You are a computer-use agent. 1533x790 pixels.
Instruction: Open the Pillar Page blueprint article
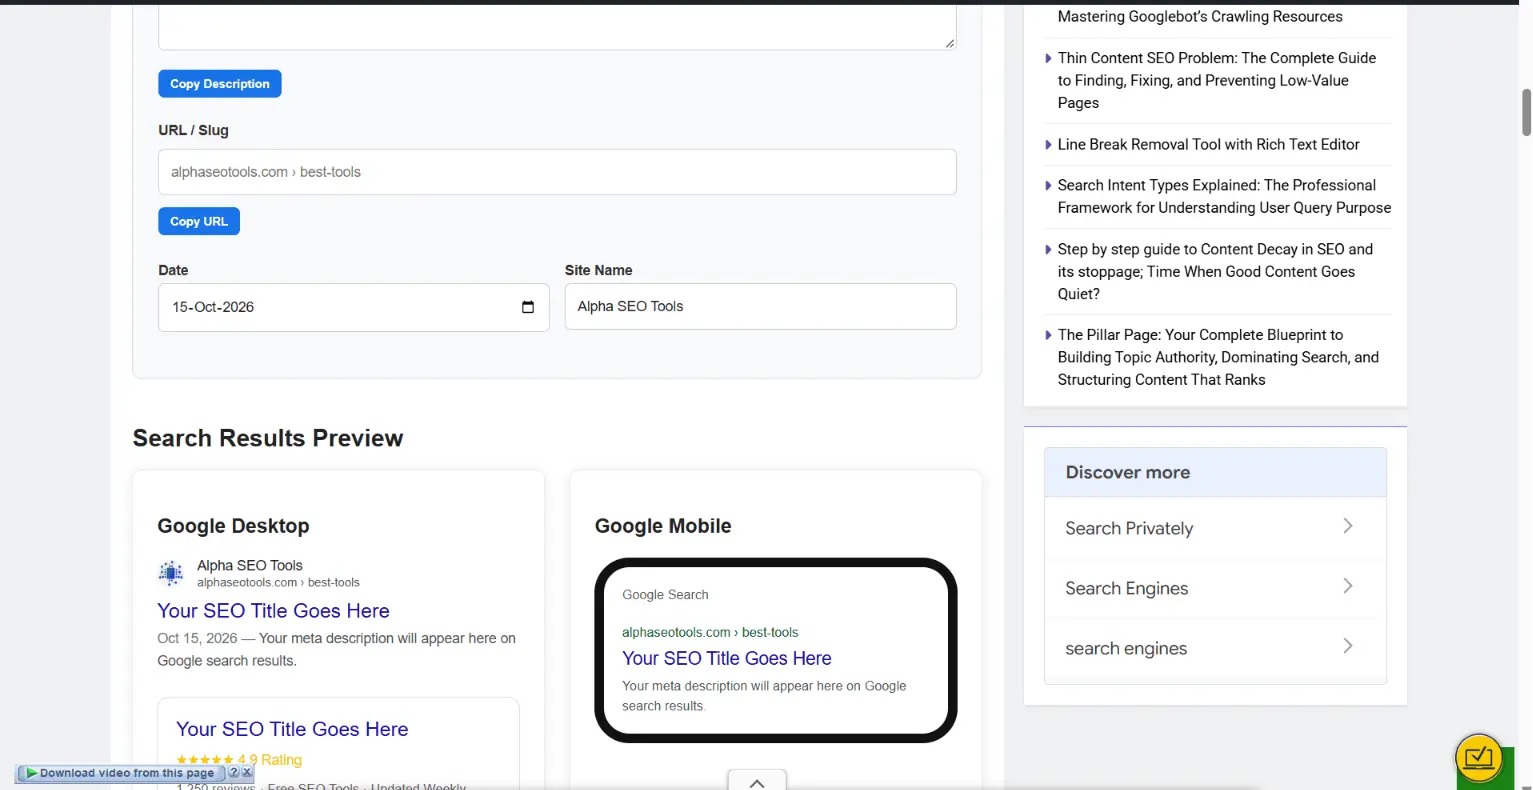point(1218,357)
